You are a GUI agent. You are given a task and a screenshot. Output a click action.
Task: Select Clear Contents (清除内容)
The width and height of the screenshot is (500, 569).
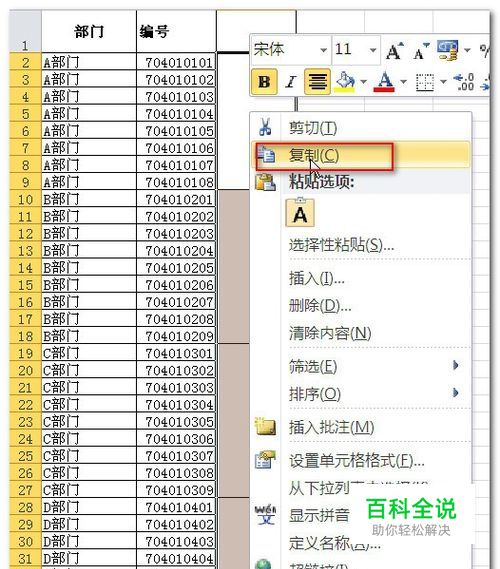click(x=330, y=333)
